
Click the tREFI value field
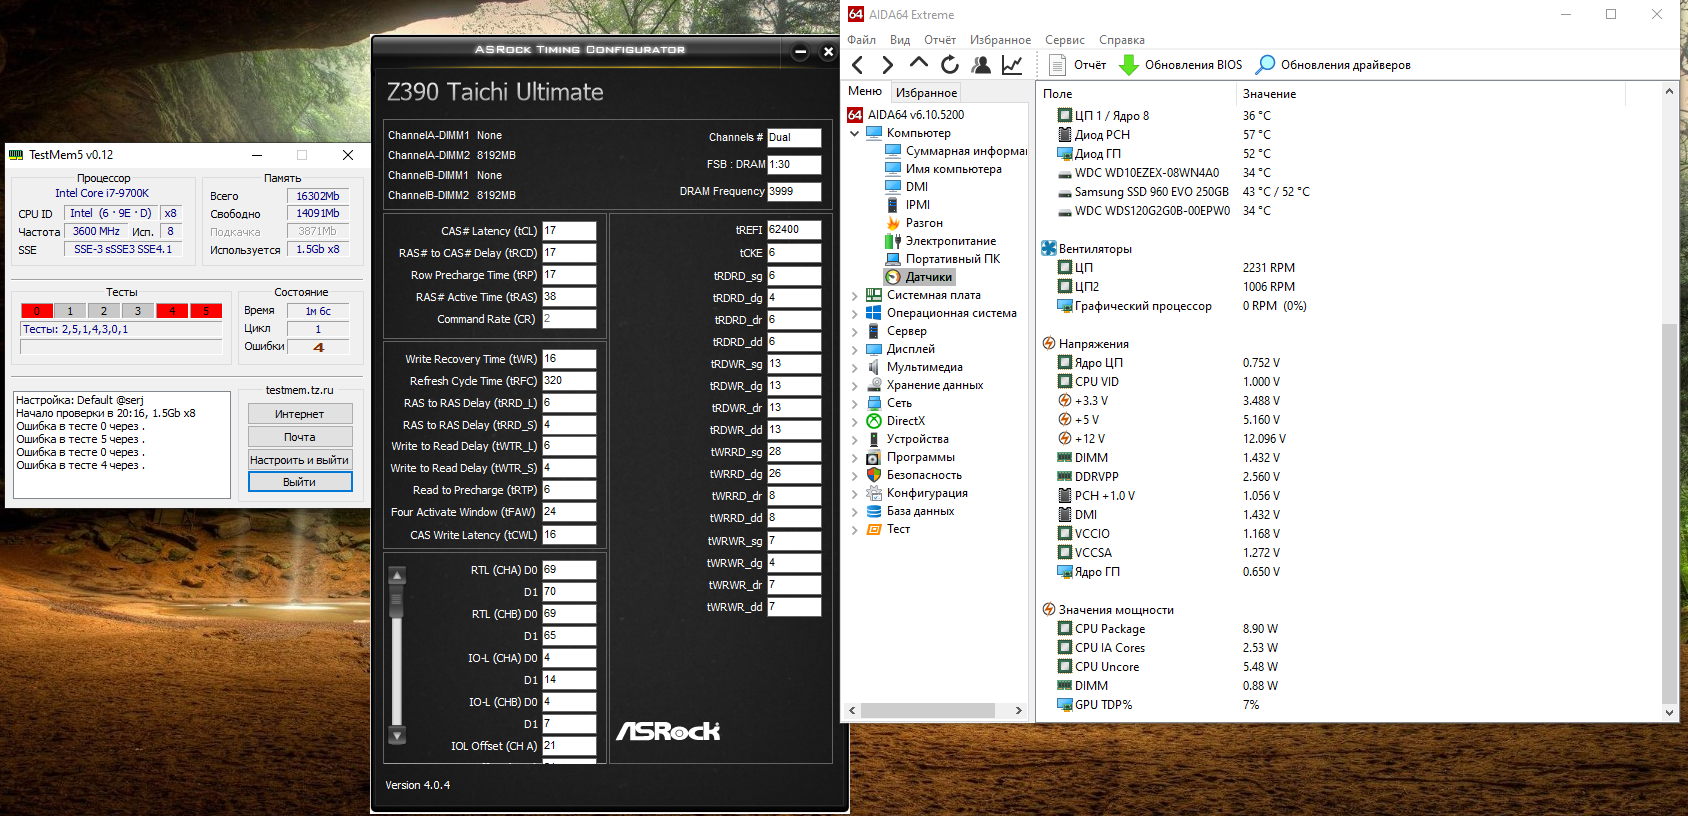[x=794, y=230]
